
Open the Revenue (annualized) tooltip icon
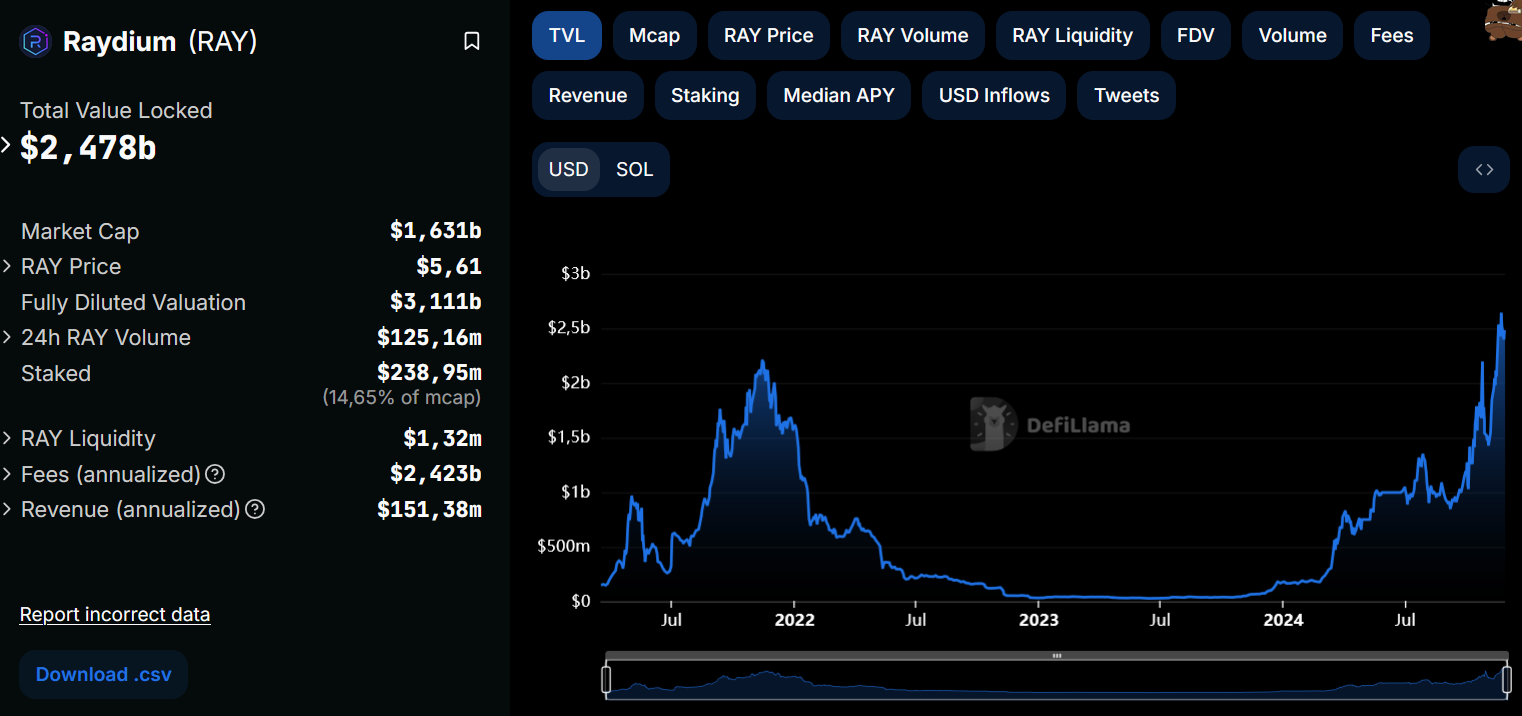pyautogui.click(x=254, y=509)
